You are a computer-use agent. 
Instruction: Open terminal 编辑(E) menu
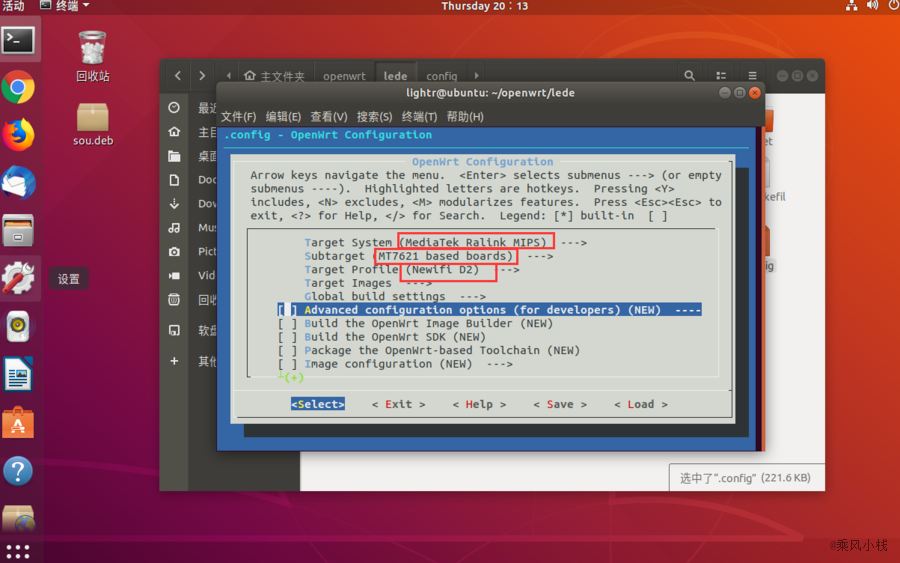tap(283, 117)
